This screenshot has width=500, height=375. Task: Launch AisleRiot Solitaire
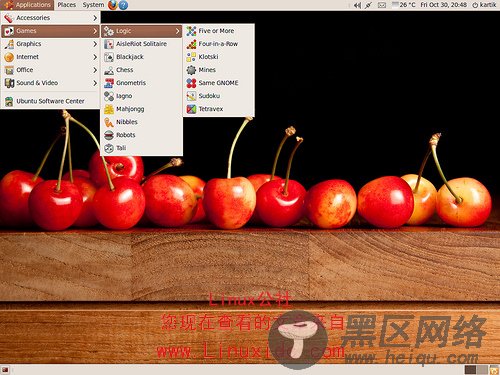(x=141, y=44)
